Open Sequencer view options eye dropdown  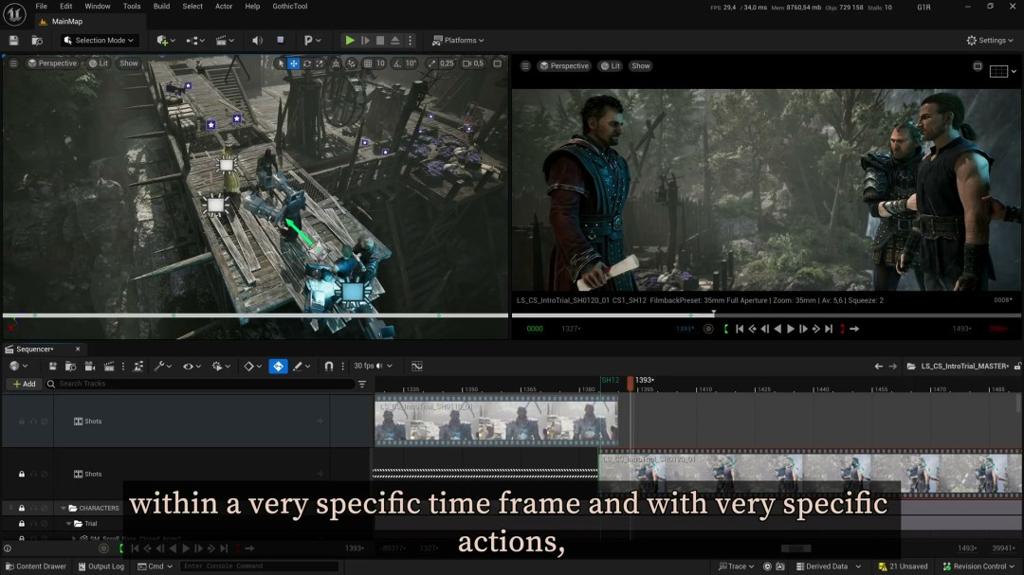tap(191, 366)
